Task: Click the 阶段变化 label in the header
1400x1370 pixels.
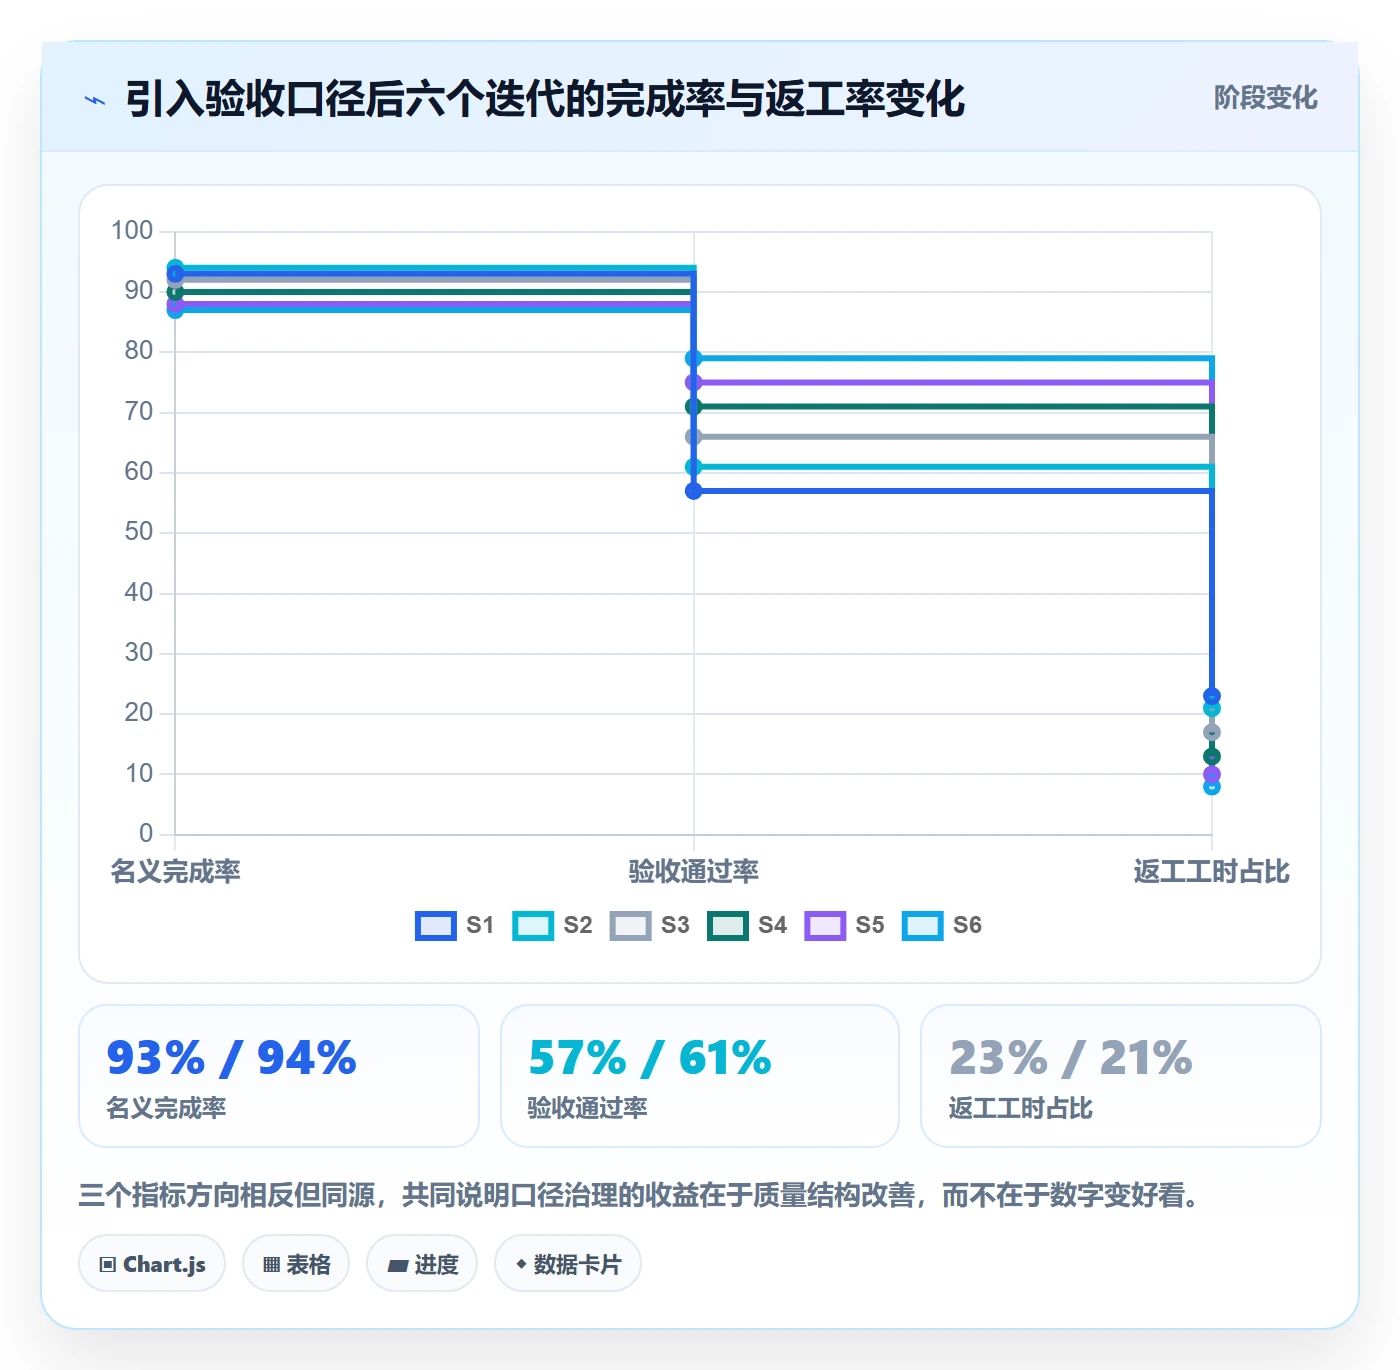Action: [x=1265, y=98]
